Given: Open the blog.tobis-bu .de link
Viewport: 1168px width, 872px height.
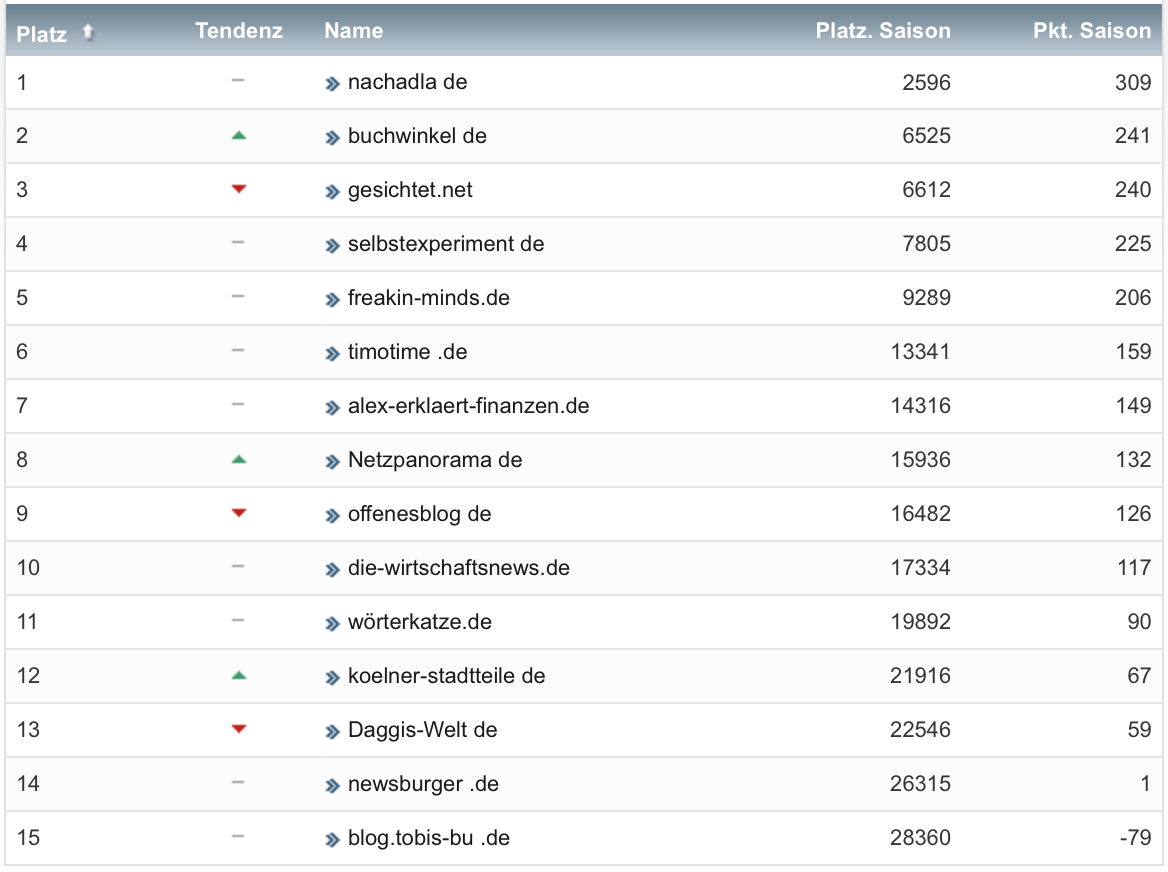Looking at the screenshot, I should pos(428,838).
